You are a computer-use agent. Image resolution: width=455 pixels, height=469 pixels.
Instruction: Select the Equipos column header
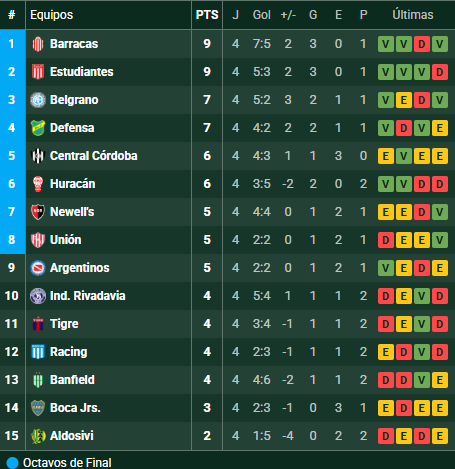51,15
